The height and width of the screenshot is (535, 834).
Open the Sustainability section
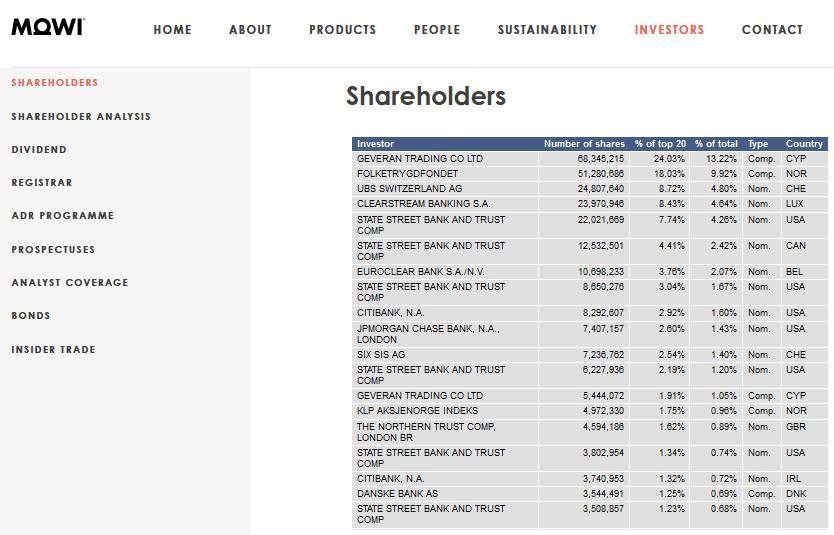547,30
